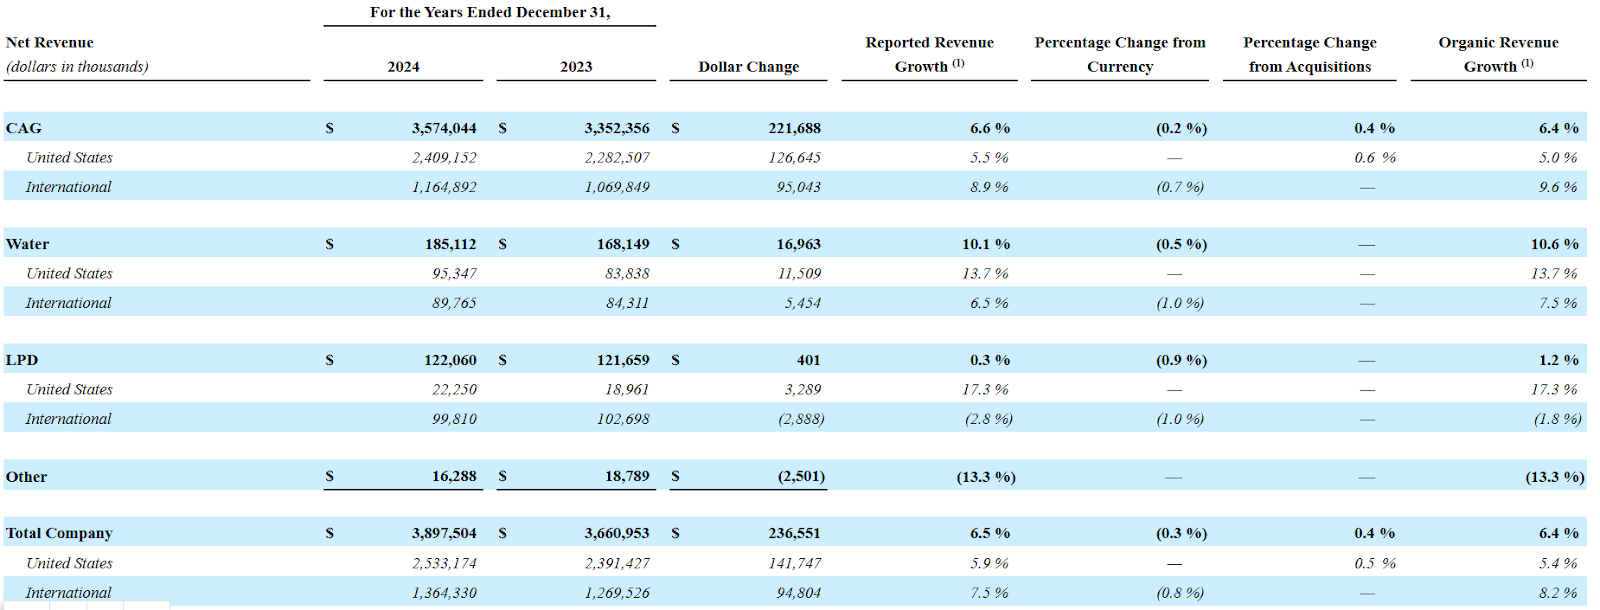Image resolution: width=1600 pixels, height=610 pixels.
Task: Click the For the Years Ended heading
Action: [x=490, y=12]
